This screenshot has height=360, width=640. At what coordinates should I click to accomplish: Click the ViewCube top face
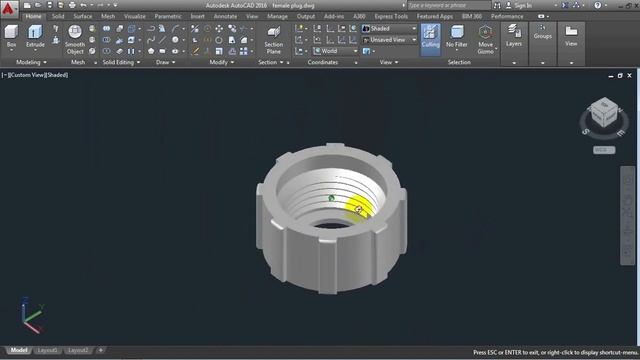click(x=605, y=104)
